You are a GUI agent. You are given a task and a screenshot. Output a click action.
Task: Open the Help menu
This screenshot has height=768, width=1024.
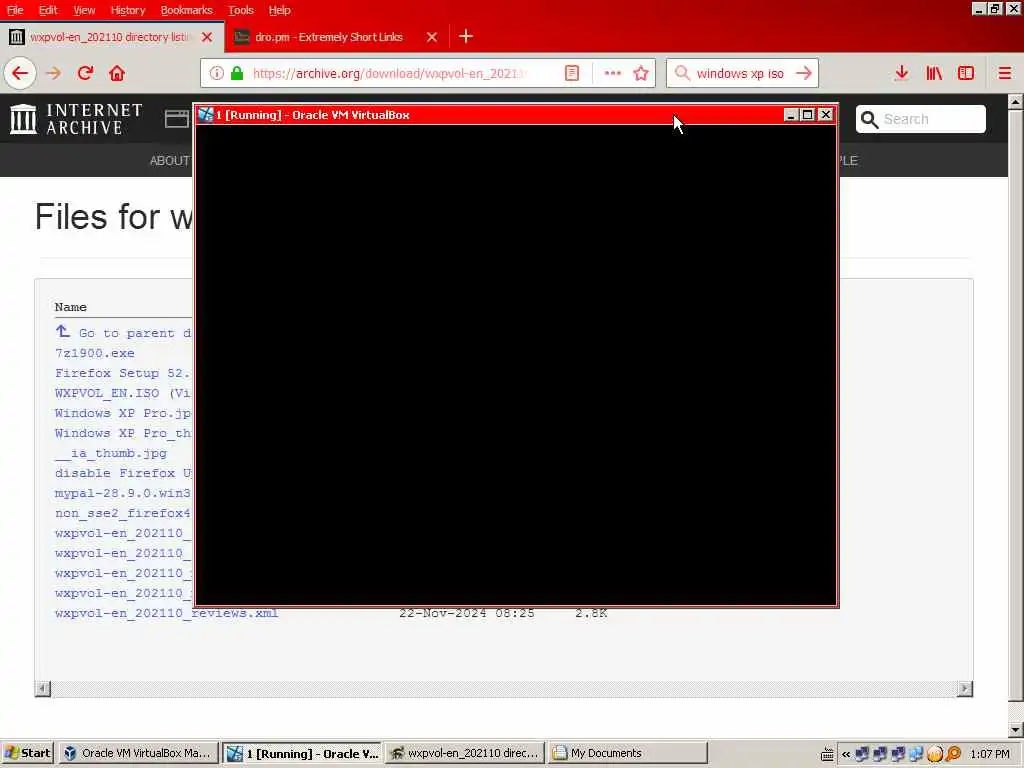[279, 10]
